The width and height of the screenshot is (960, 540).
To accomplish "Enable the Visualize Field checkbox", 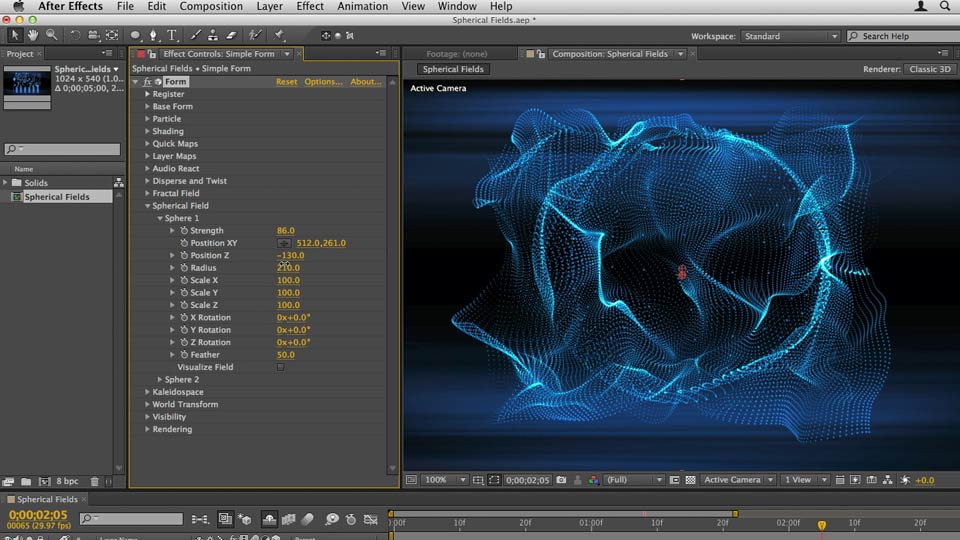I will click(280, 367).
